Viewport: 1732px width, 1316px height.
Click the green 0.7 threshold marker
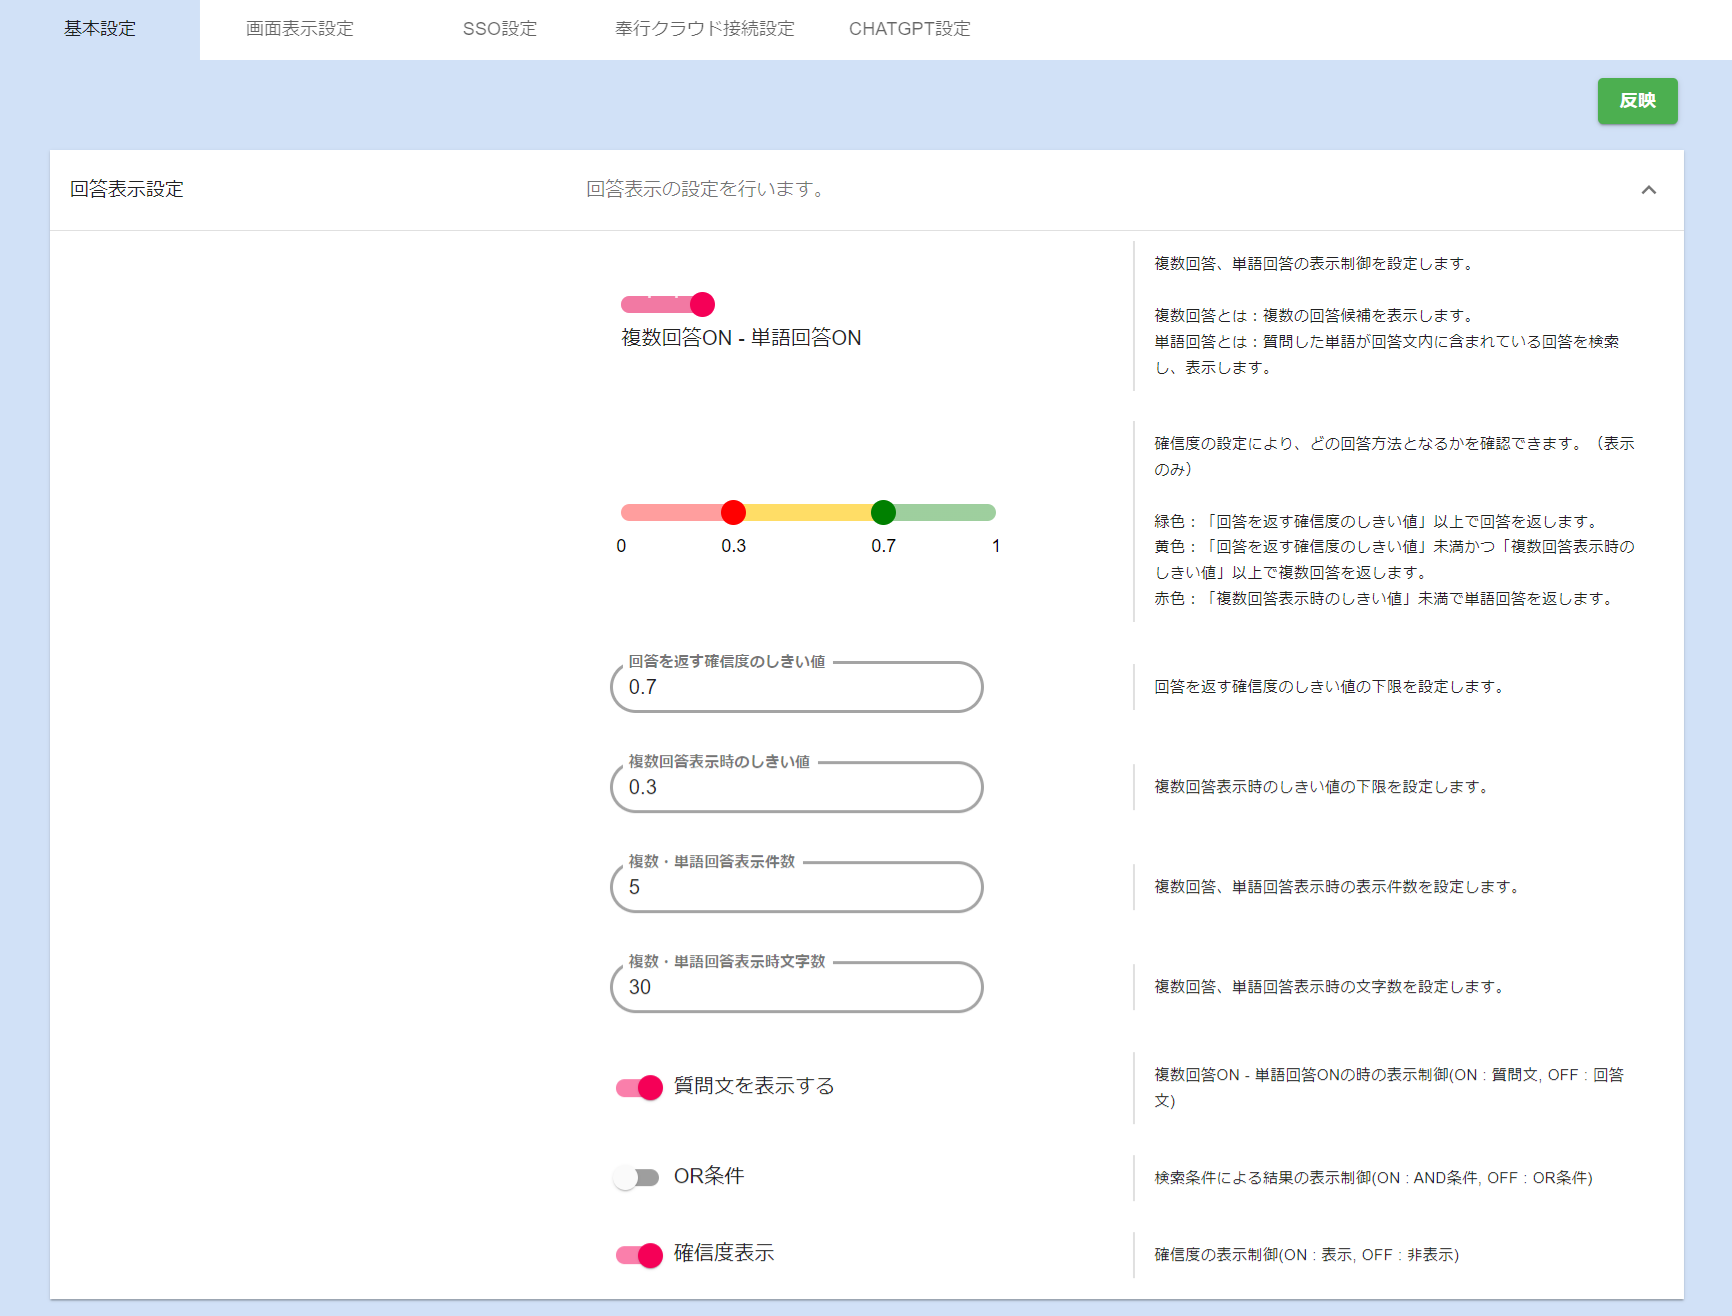coord(883,513)
